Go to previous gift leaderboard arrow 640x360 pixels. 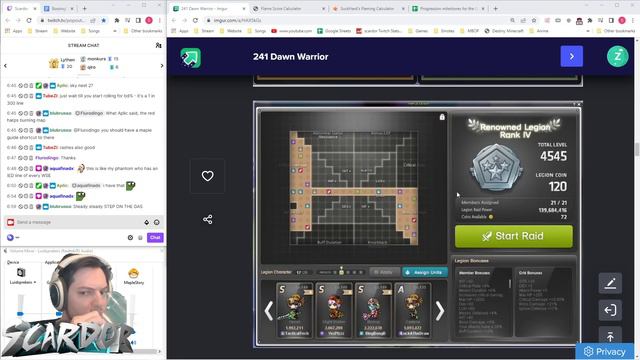click(5, 65)
